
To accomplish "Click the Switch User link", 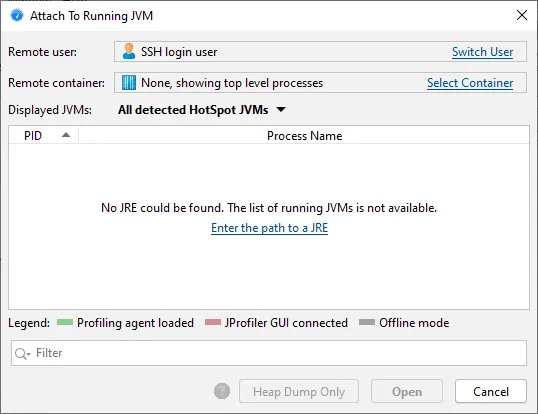I will pyautogui.click(x=482, y=52).
